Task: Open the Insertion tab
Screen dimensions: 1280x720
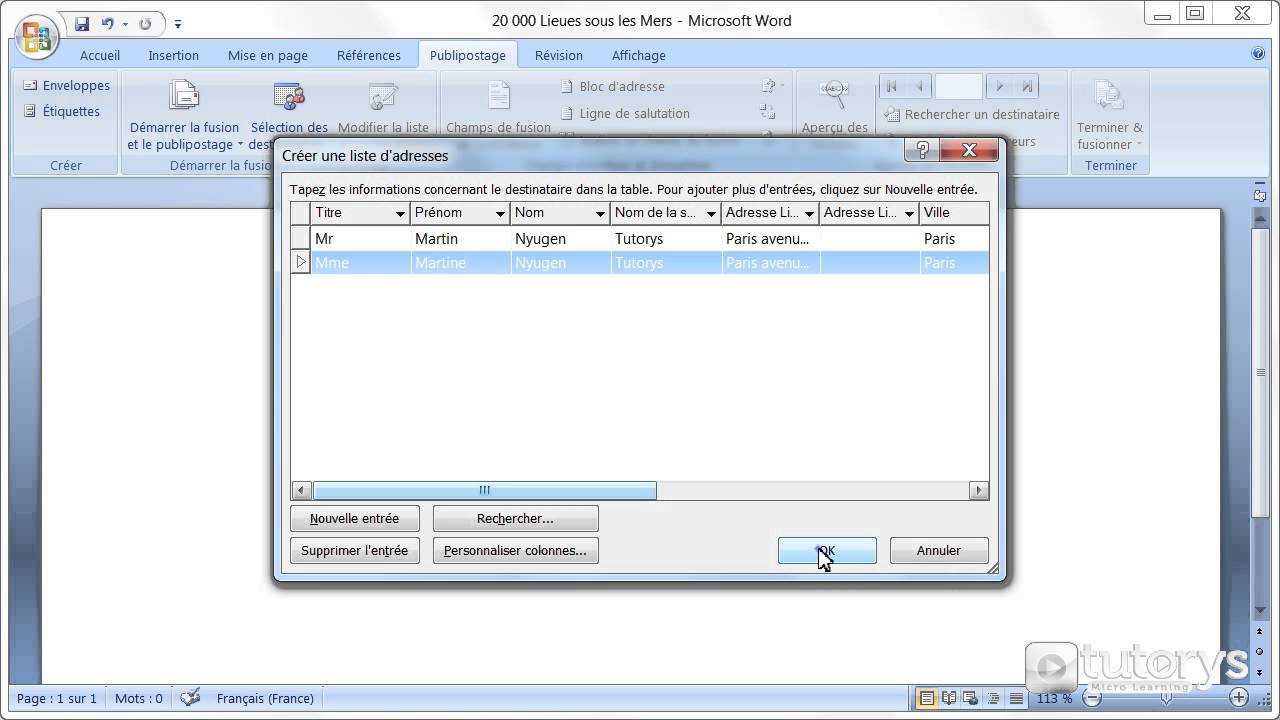Action: click(x=174, y=55)
